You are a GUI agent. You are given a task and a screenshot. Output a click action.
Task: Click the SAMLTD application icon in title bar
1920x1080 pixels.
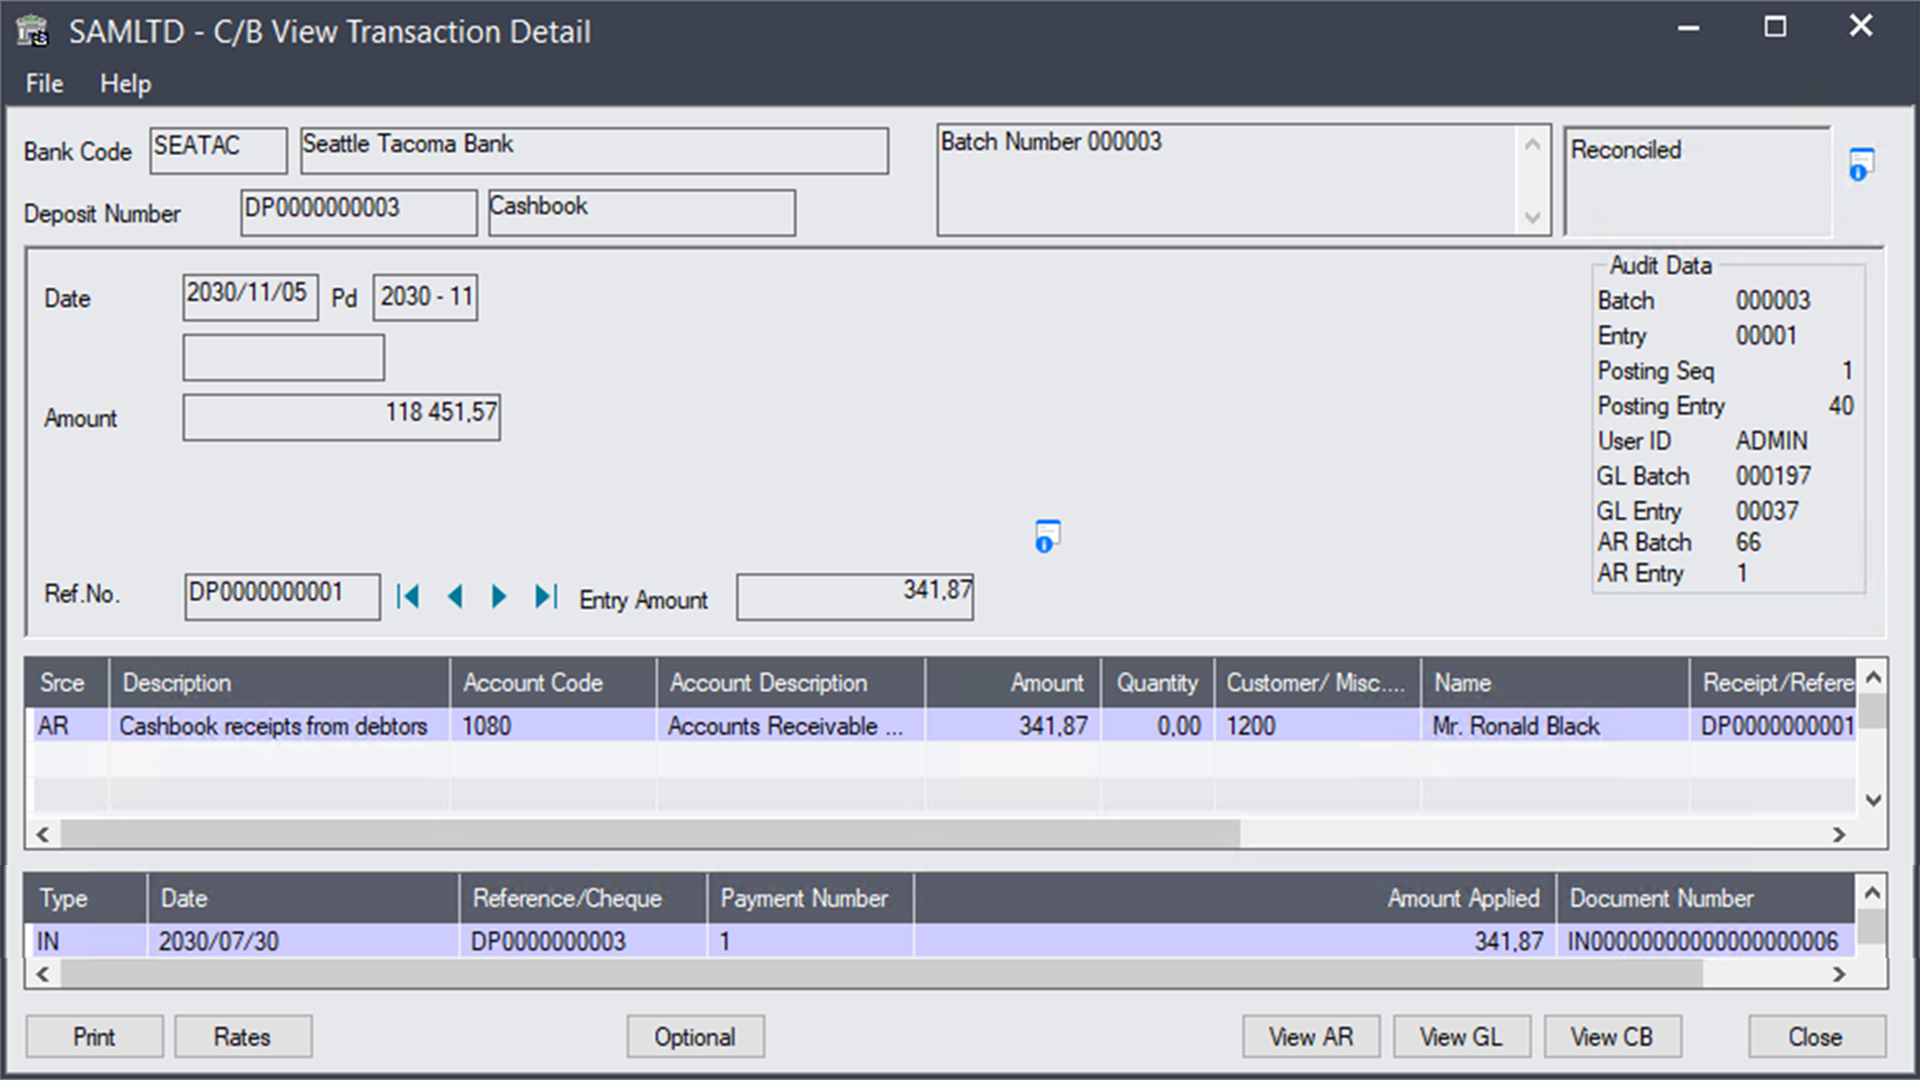coord(32,31)
